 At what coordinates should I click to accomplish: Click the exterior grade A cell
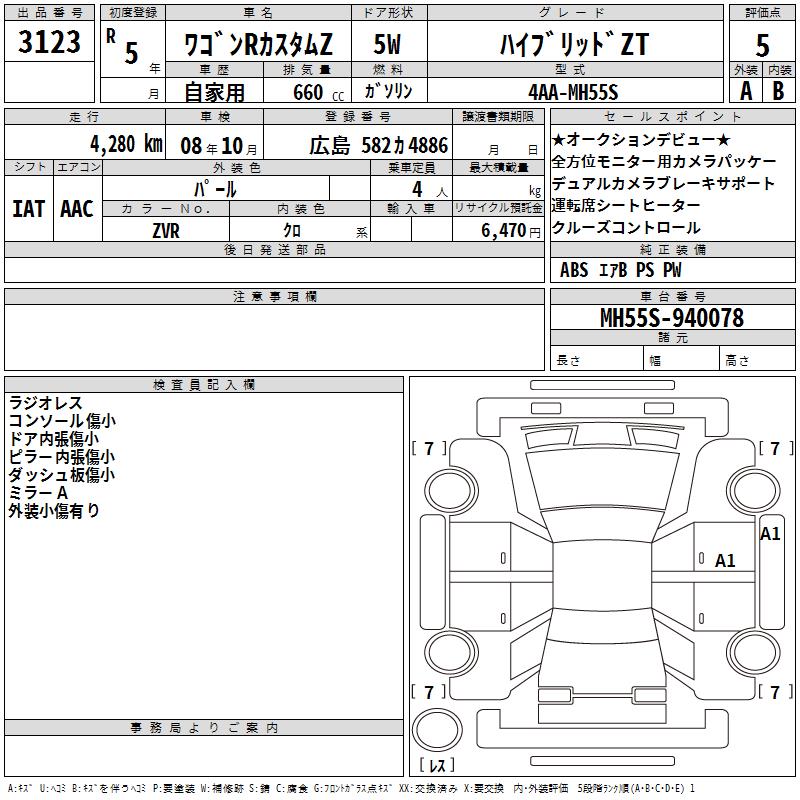[x=745, y=91]
